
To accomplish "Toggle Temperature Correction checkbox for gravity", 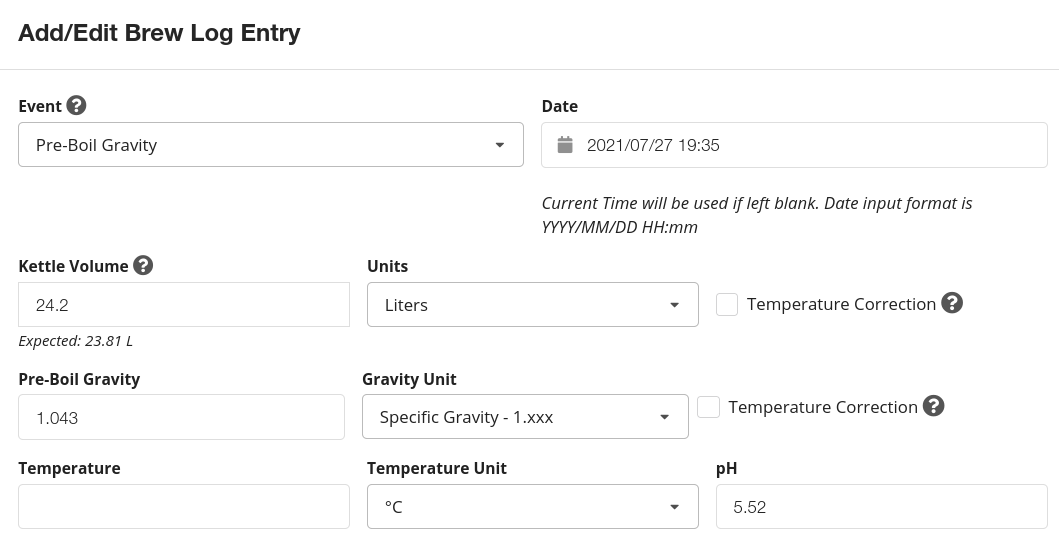I will click(x=709, y=407).
